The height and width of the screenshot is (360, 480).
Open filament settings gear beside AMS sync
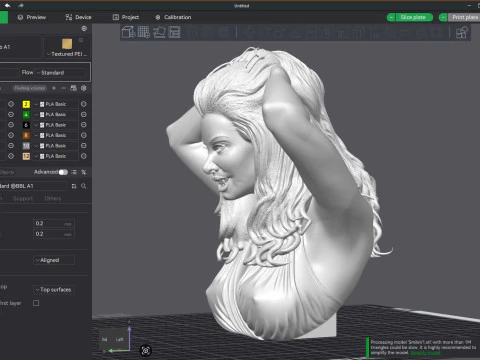(84, 88)
